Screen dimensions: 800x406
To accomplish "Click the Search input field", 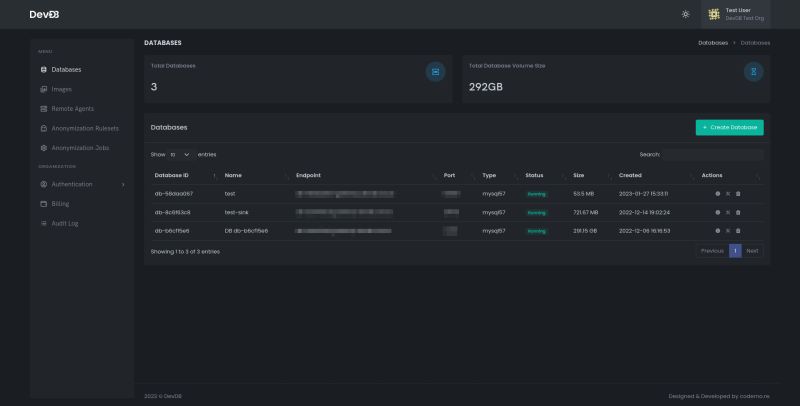I will click(712, 155).
